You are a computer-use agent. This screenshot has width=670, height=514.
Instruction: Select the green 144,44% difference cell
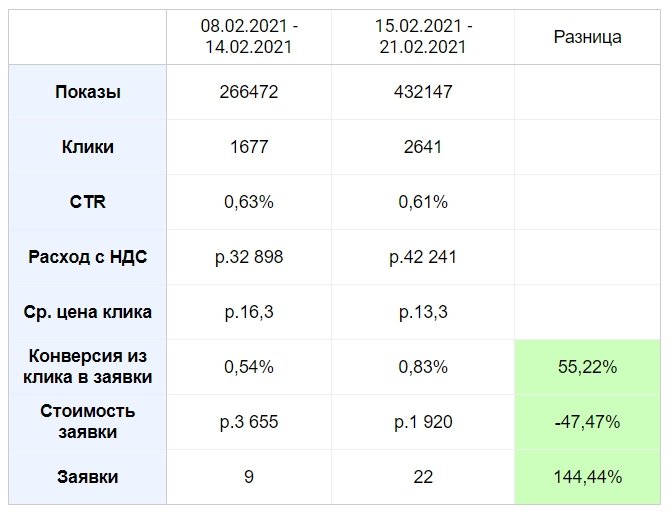tap(587, 477)
